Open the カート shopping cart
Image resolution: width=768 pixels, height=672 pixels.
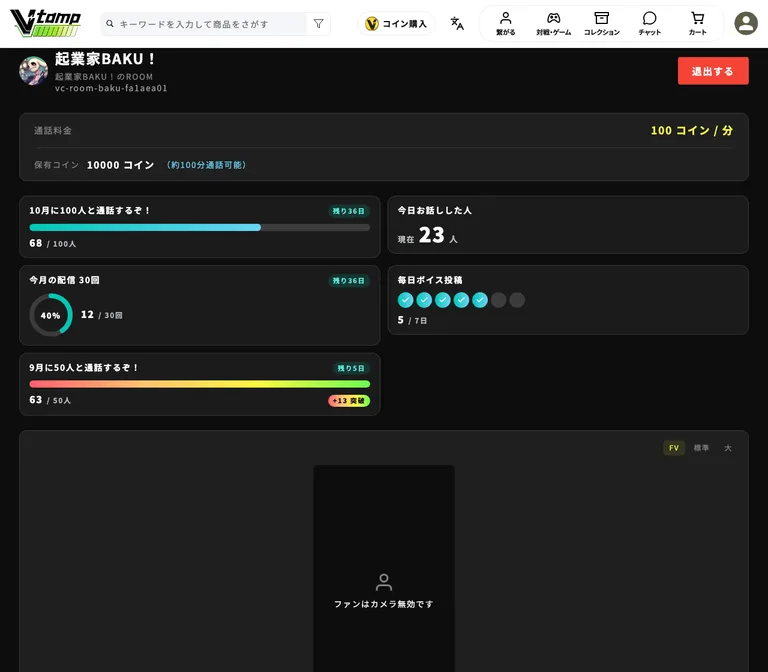[697, 24]
